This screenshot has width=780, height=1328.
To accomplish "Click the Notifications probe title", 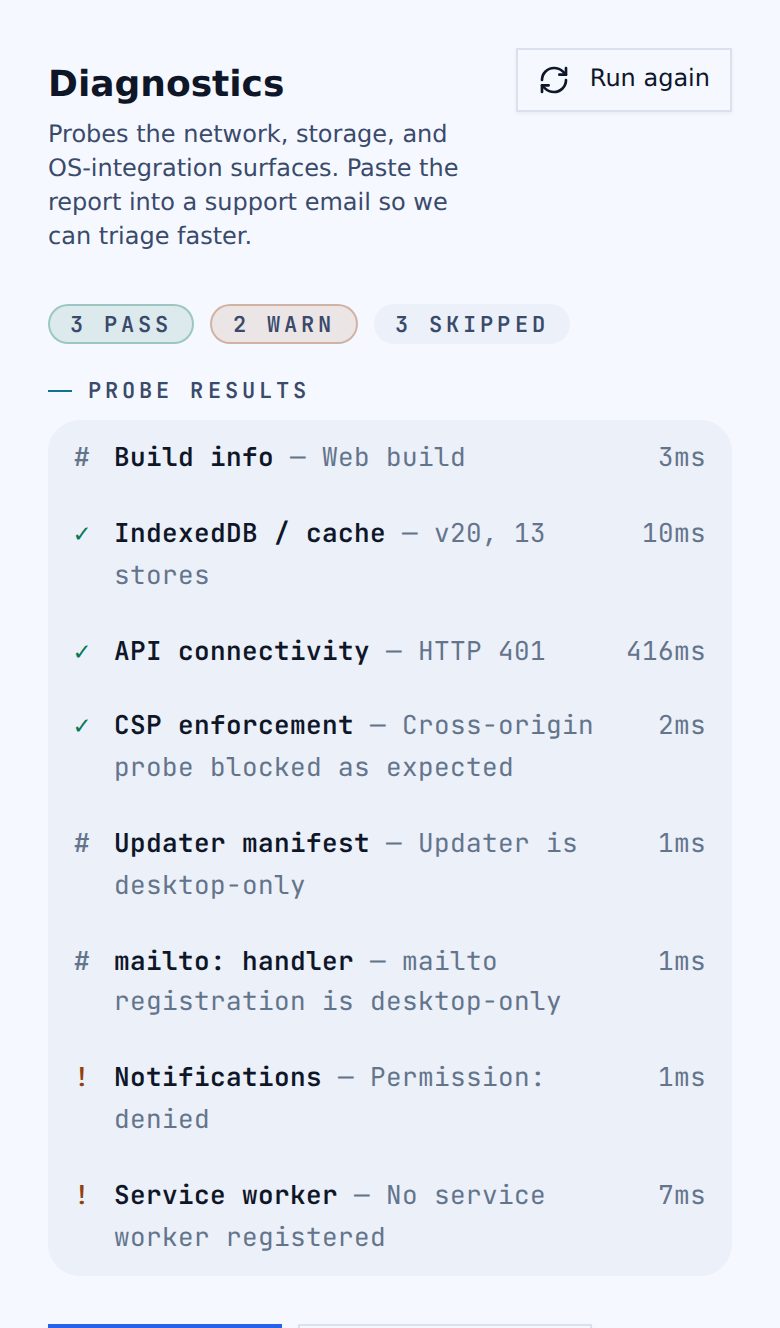I will point(218,1077).
